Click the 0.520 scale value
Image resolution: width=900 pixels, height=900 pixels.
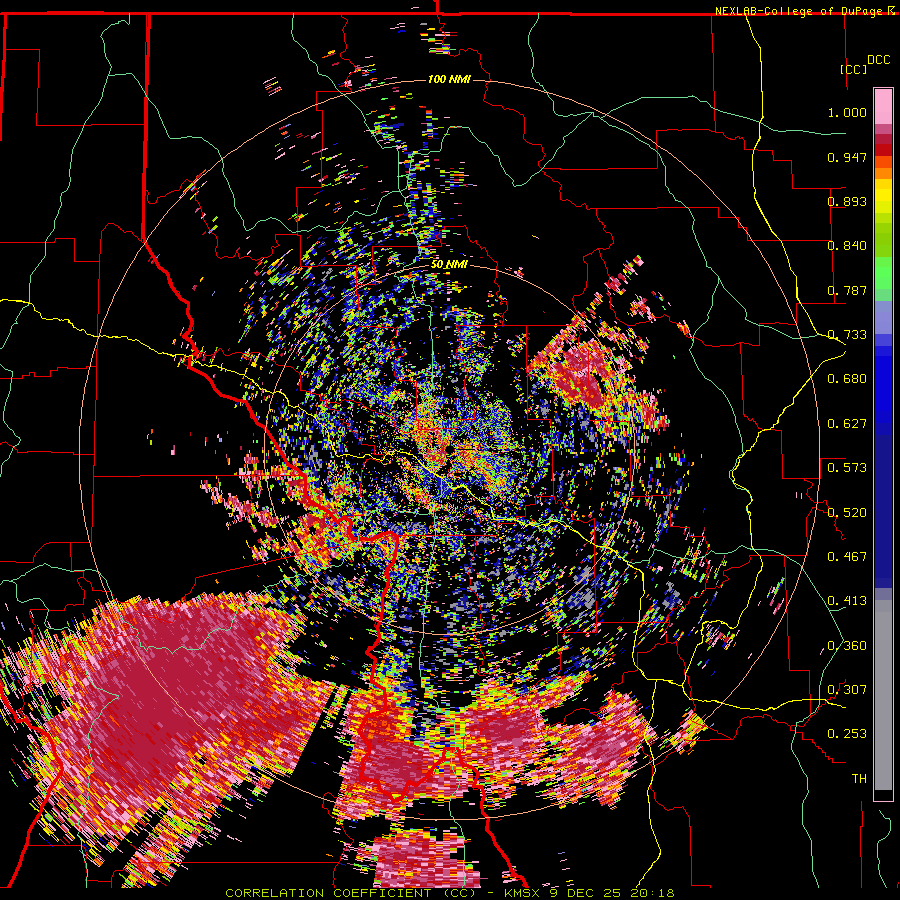pyautogui.click(x=847, y=513)
